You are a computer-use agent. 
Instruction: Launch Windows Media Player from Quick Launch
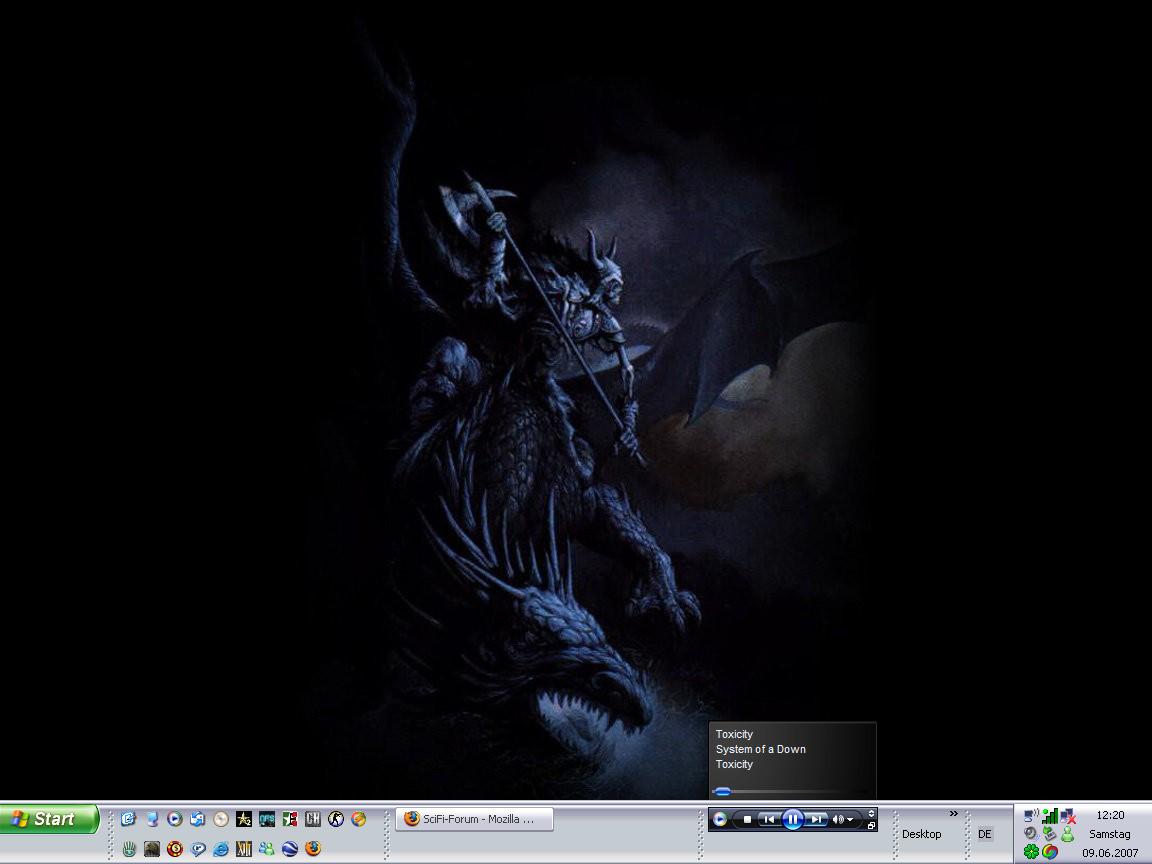click(x=175, y=819)
